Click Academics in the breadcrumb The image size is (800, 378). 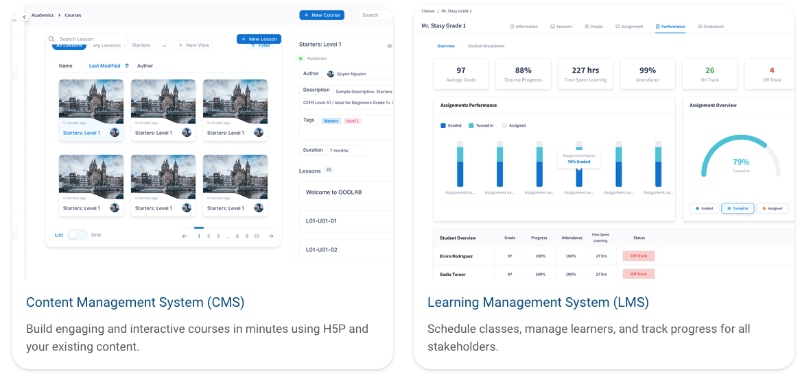click(42, 15)
